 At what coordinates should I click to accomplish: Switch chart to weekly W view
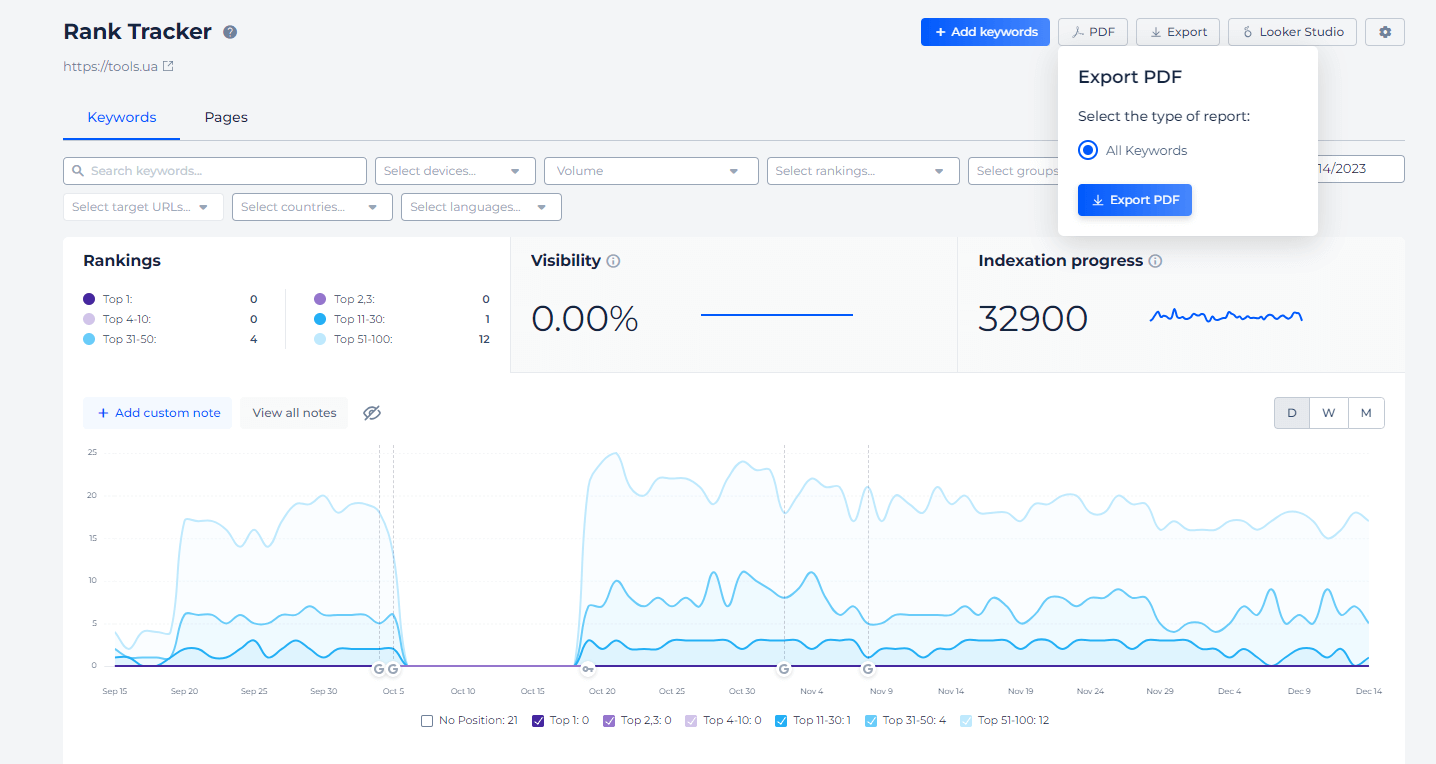1328,413
